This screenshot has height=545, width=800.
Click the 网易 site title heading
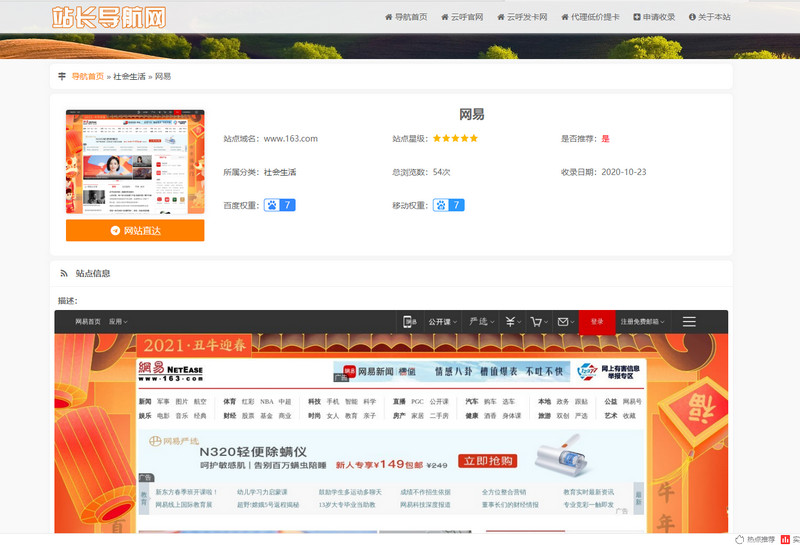(471, 114)
